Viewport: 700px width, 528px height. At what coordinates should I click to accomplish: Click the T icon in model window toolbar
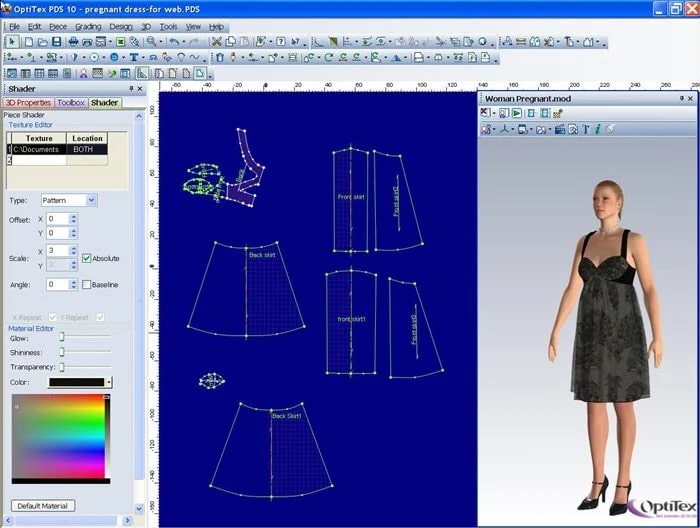[x=586, y=129]
